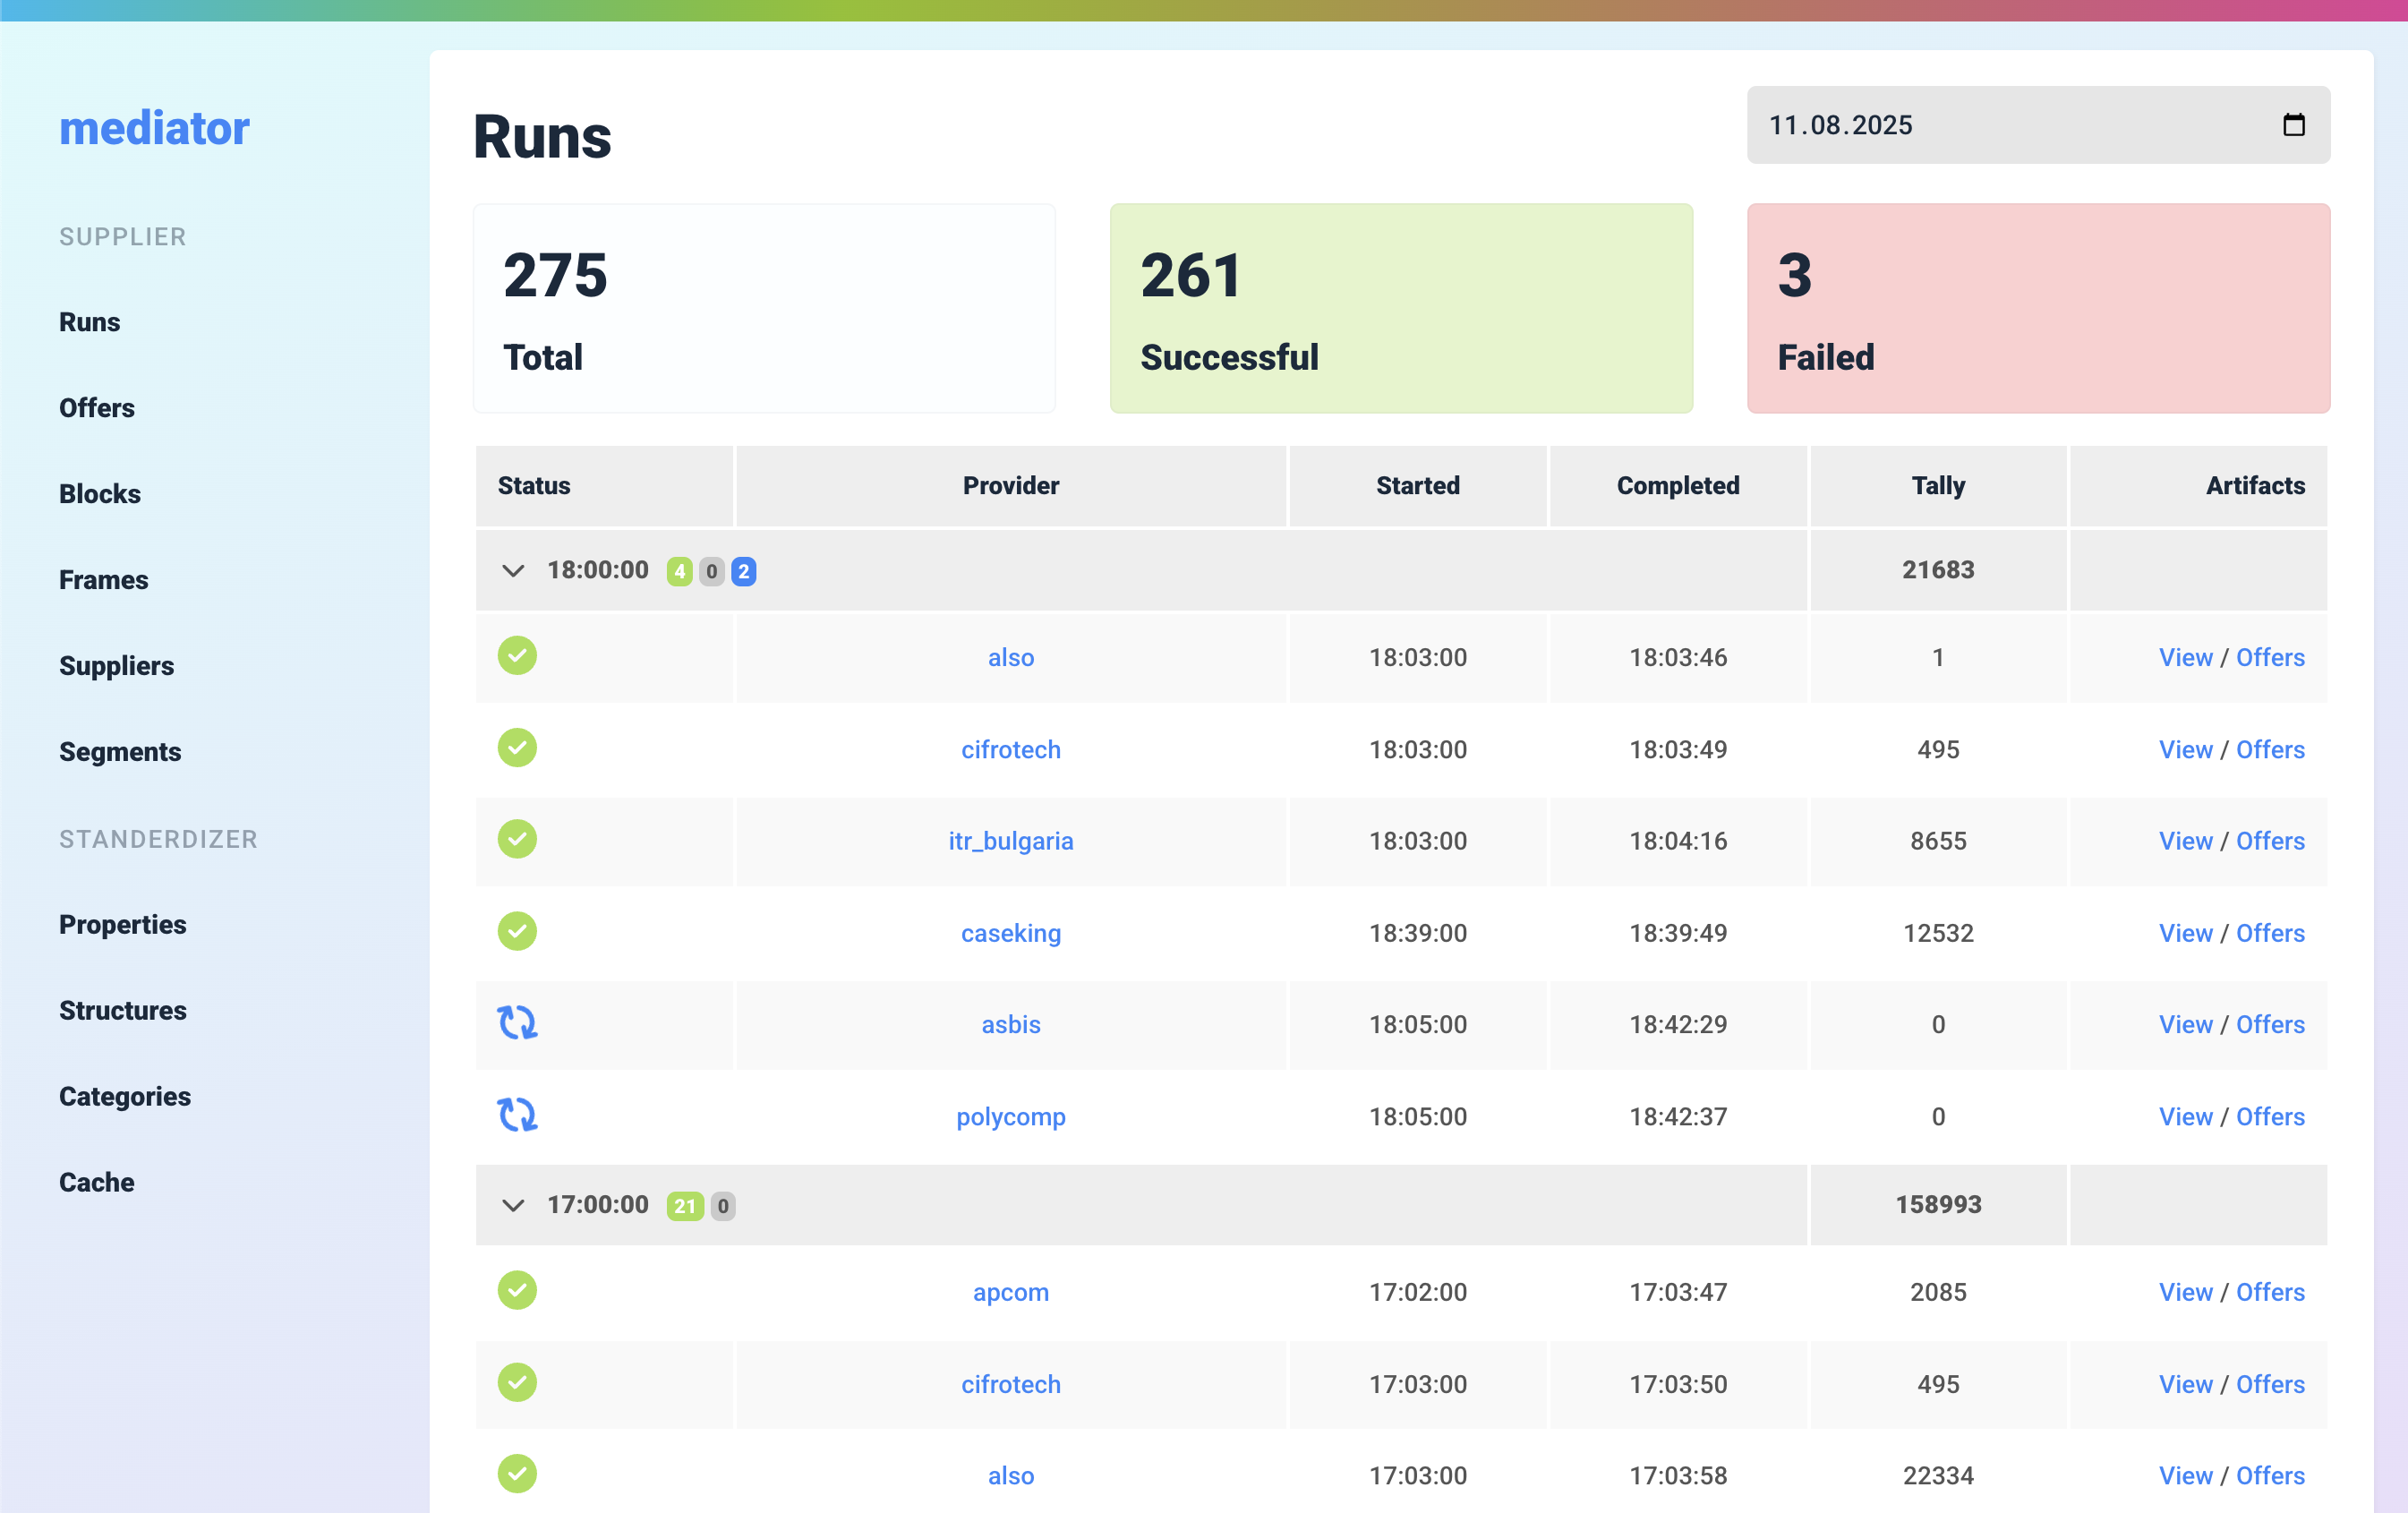View run details for caseking

click(x=2186, y=932)
